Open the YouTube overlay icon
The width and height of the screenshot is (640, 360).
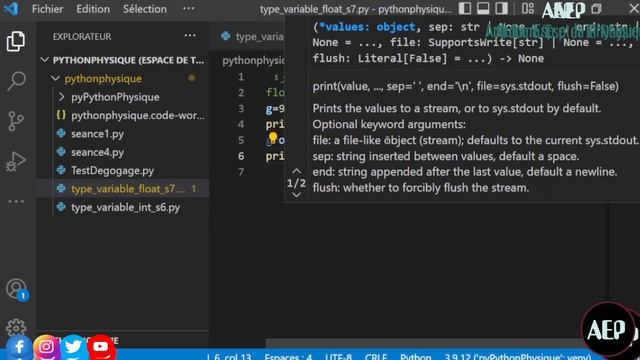tap(100, 347)
